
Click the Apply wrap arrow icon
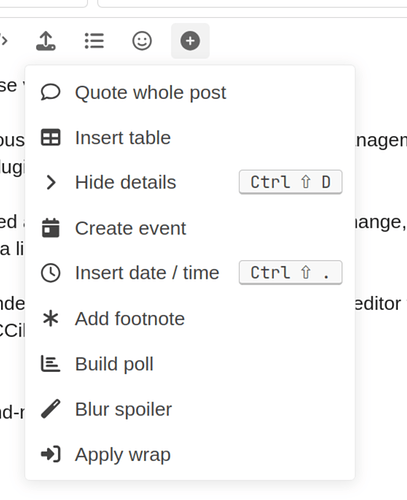click(51, 454)
